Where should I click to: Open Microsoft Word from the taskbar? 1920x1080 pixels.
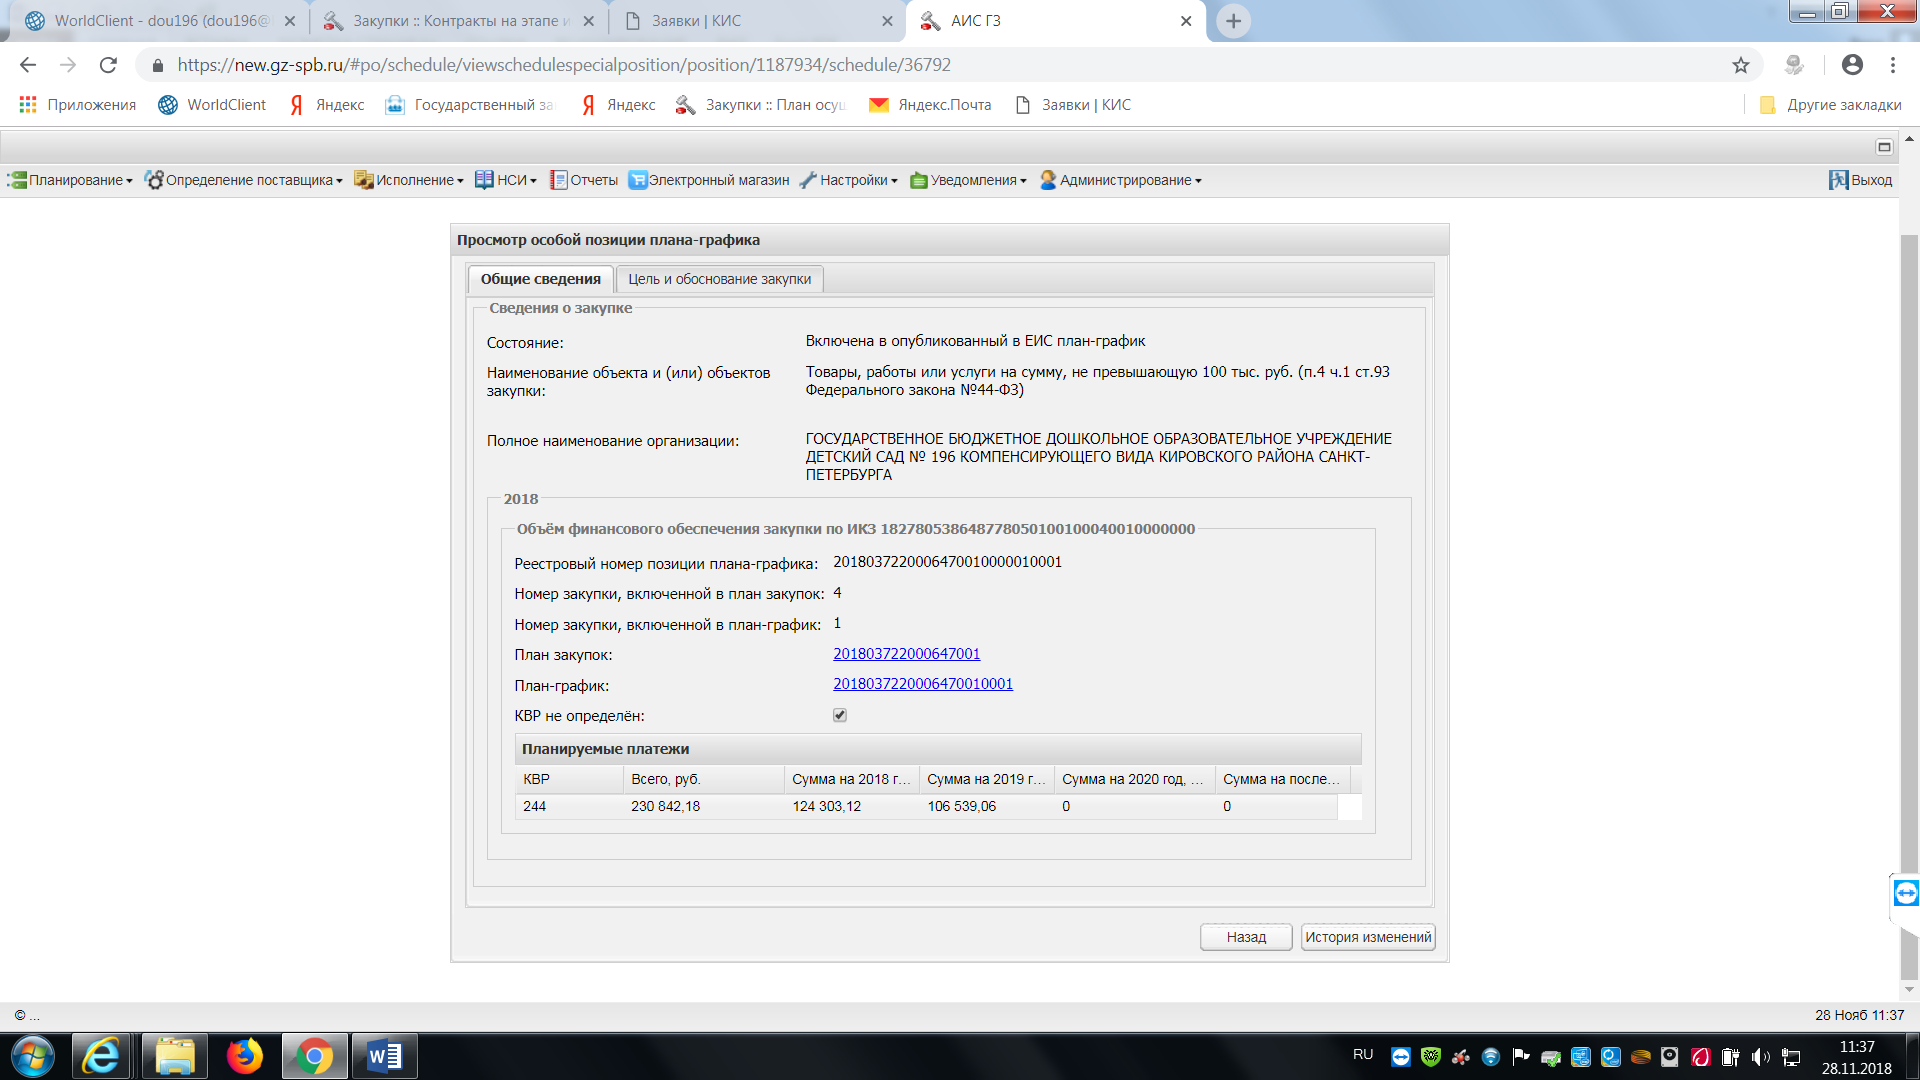(384, 1056)
